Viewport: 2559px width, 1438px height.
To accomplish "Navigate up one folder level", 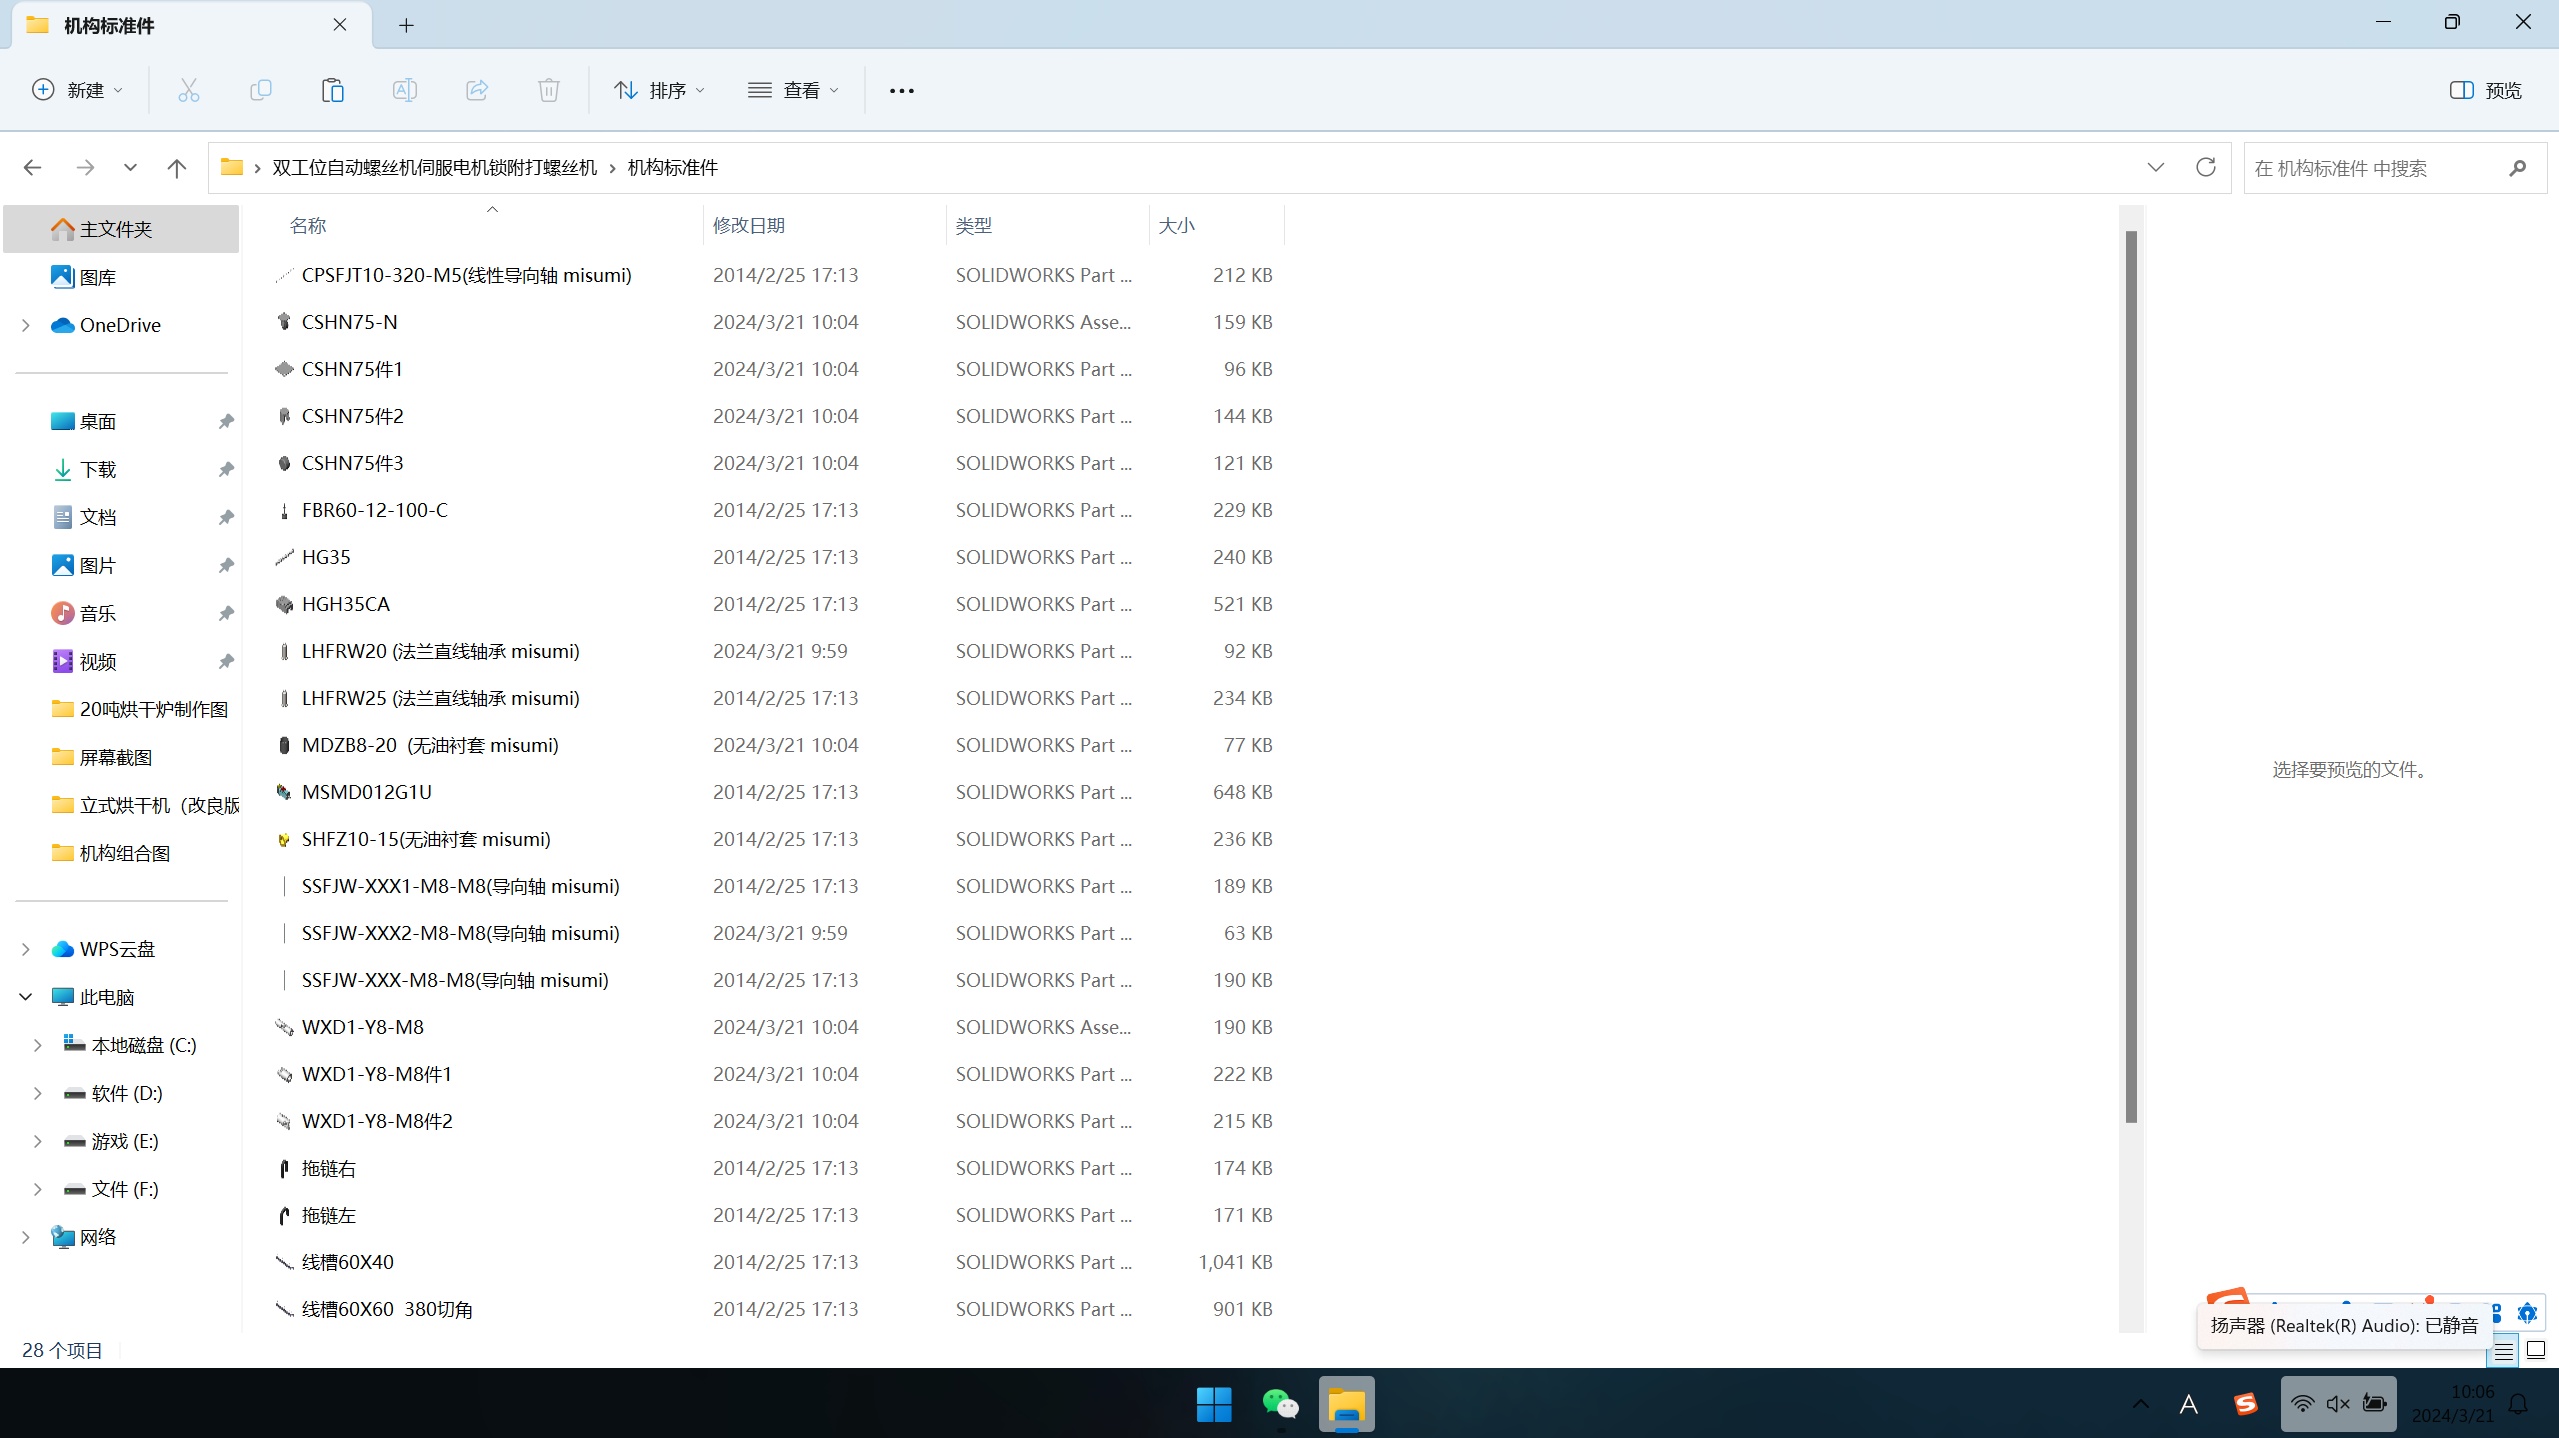I will [x=177, y=167].
